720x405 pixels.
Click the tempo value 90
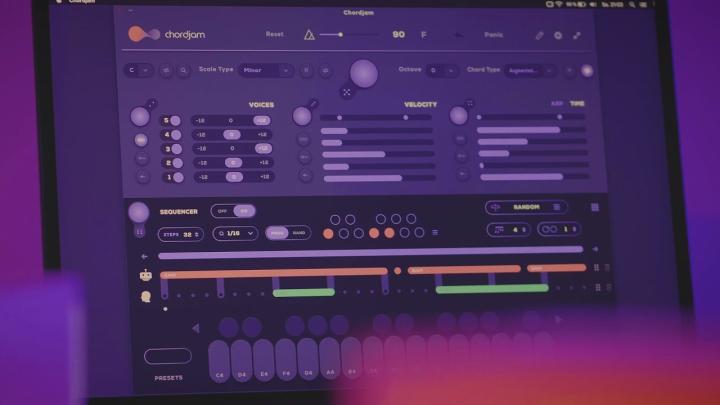coord(399,34)
